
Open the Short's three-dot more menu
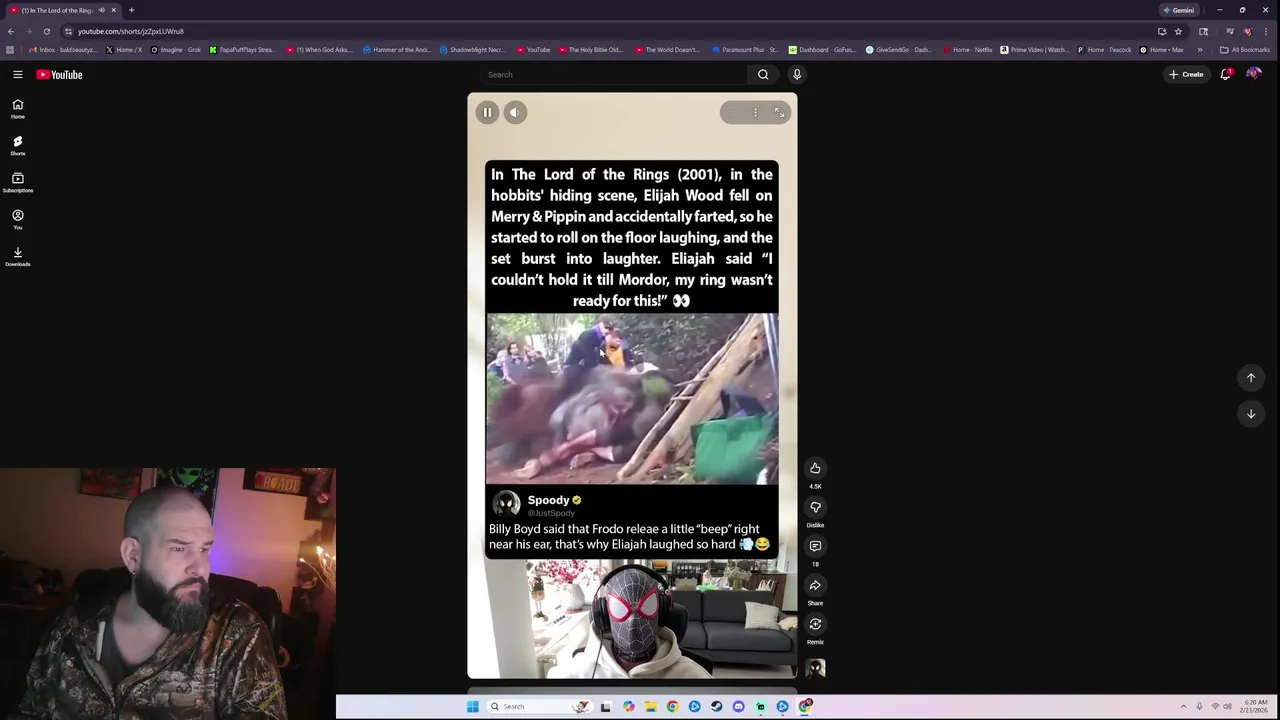click(x=755, y=112)
